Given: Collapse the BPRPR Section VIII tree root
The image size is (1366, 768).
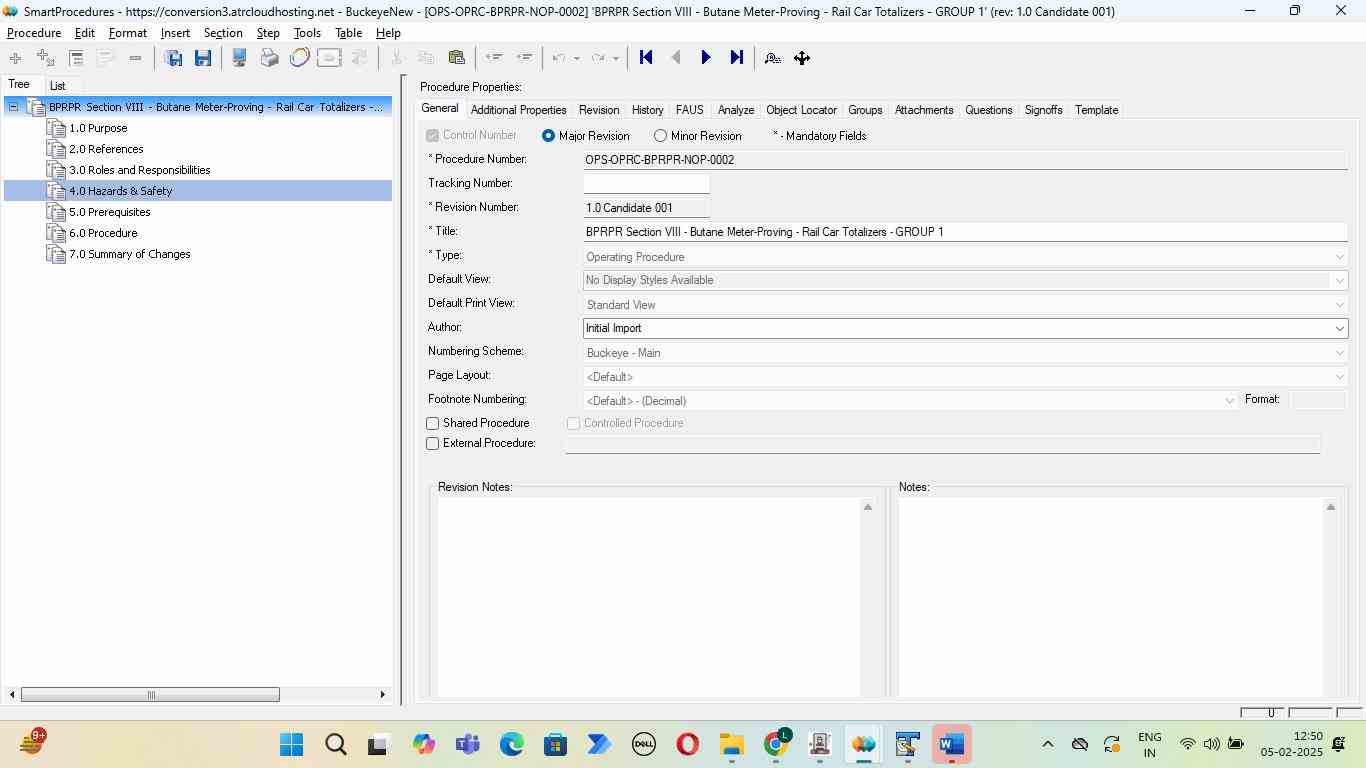Looking at the screenshot, I should (14, 107).
